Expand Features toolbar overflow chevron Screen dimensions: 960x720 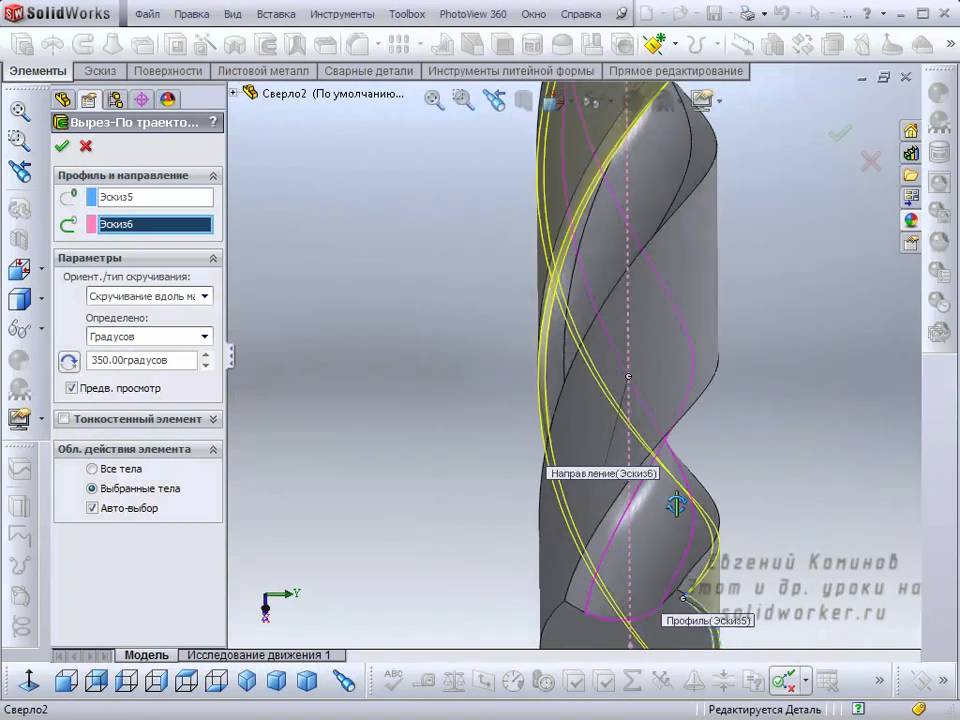(x=950, y=43)
